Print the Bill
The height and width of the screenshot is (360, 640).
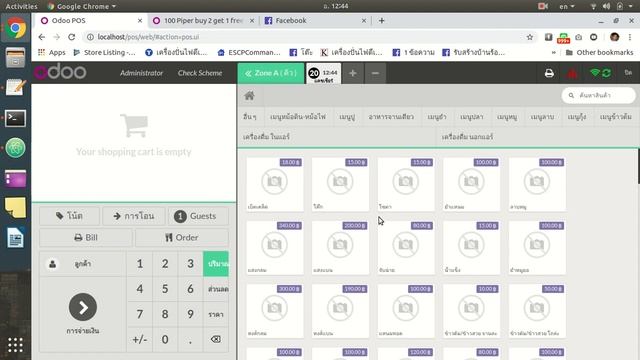pos(86,238)
